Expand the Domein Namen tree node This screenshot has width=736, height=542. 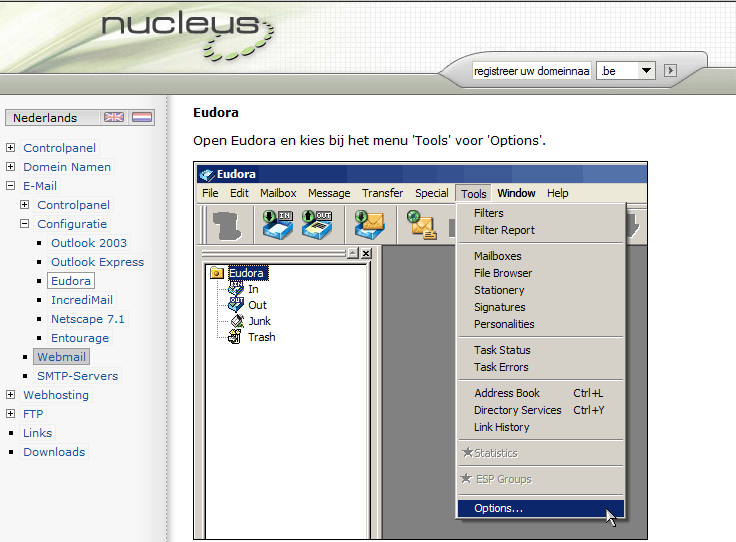(10, 167)
